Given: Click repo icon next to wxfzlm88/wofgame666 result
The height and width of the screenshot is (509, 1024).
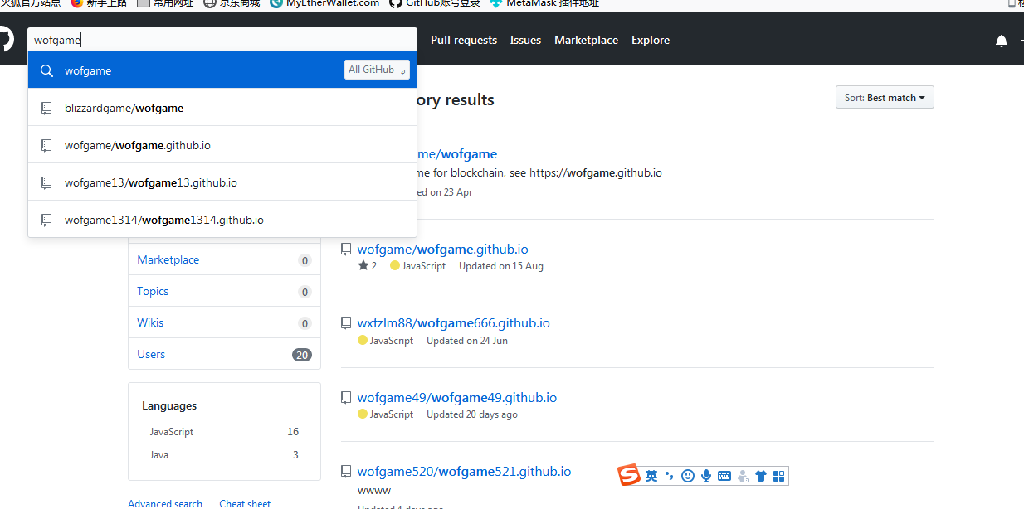Looking at the screenshot, I should click(346, 323).
